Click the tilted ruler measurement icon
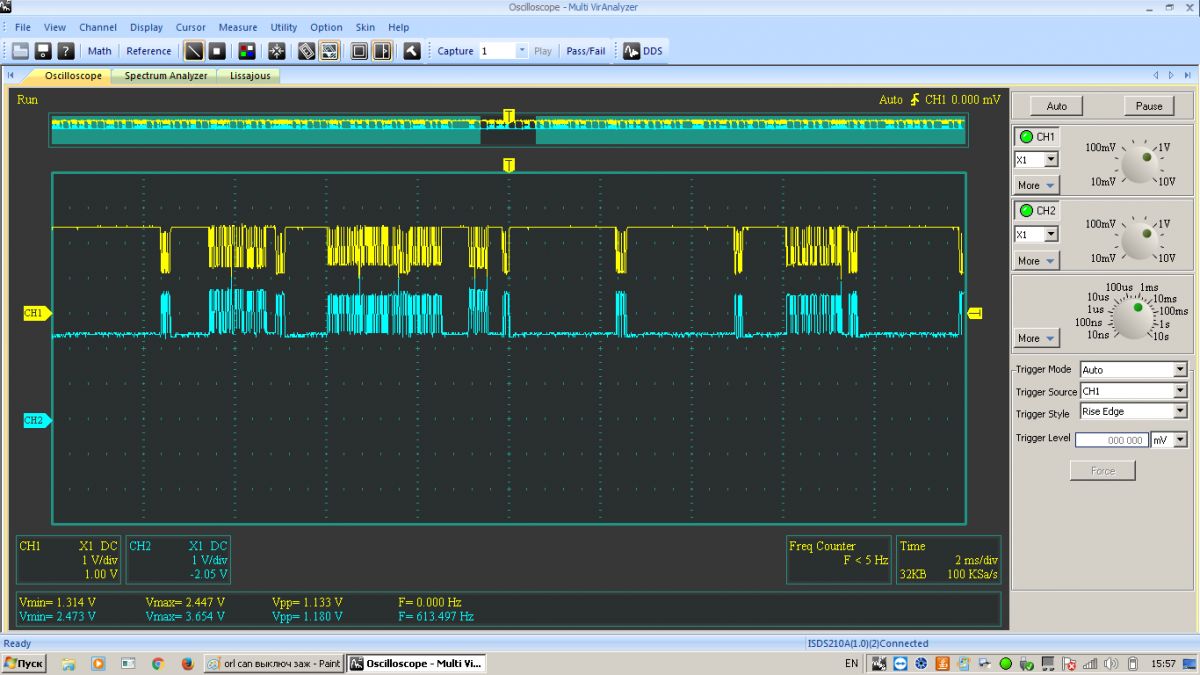Image resolution: width=1200 pixels, height=675 pixels. [307, 51]
